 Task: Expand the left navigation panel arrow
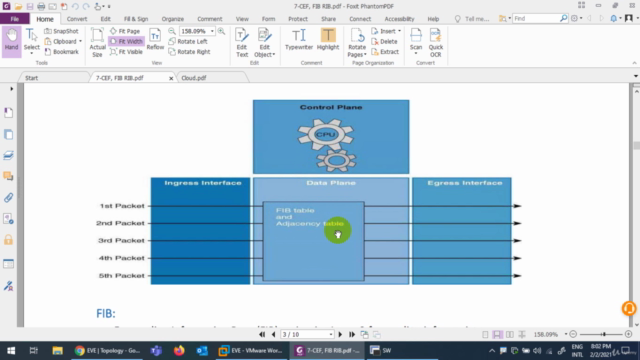[11, 89]
